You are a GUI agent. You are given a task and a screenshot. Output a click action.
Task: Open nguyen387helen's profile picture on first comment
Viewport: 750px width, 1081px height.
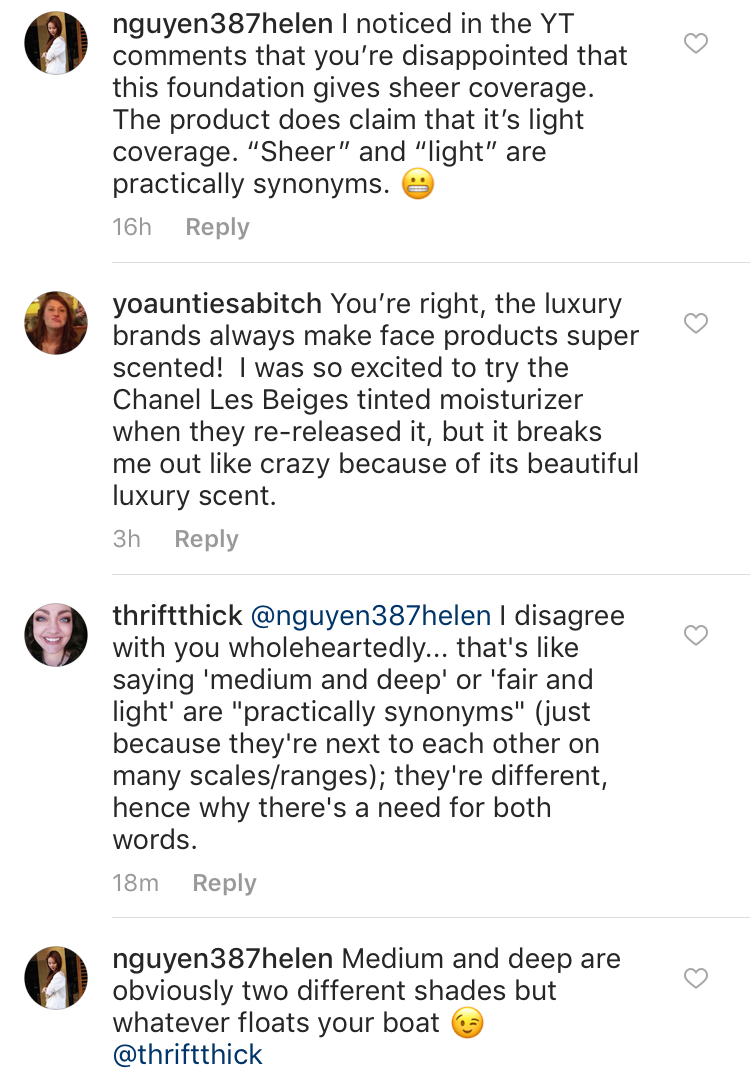pyautogui.click(x=56, y=42)
